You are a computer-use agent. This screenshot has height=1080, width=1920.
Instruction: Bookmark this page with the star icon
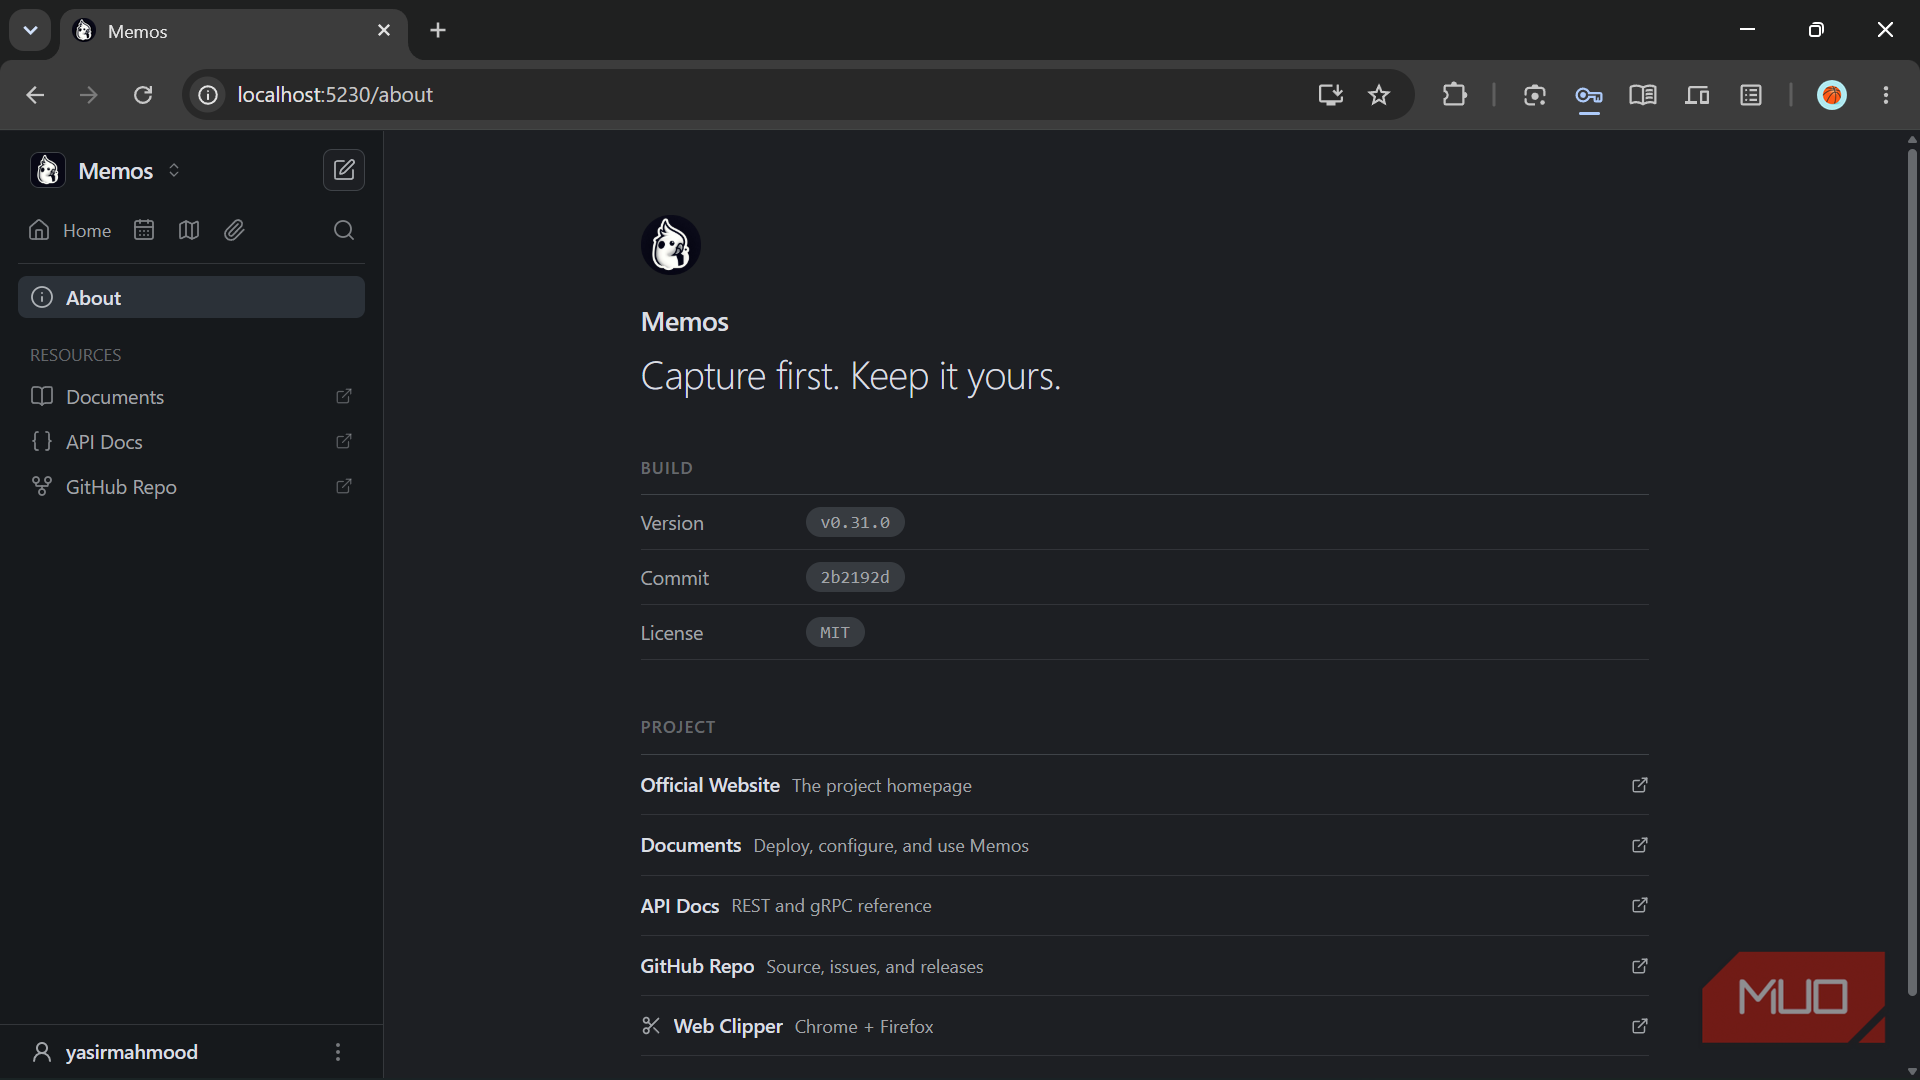click(x=1379, y=95)
